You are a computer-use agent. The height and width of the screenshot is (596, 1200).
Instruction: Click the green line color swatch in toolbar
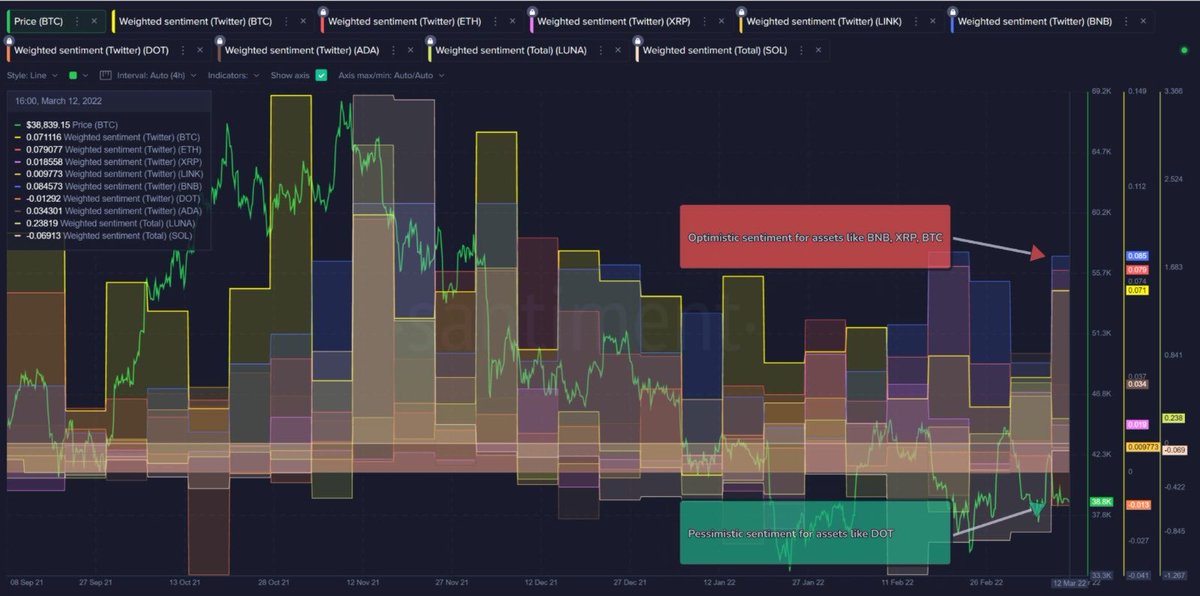coord(72,75)
